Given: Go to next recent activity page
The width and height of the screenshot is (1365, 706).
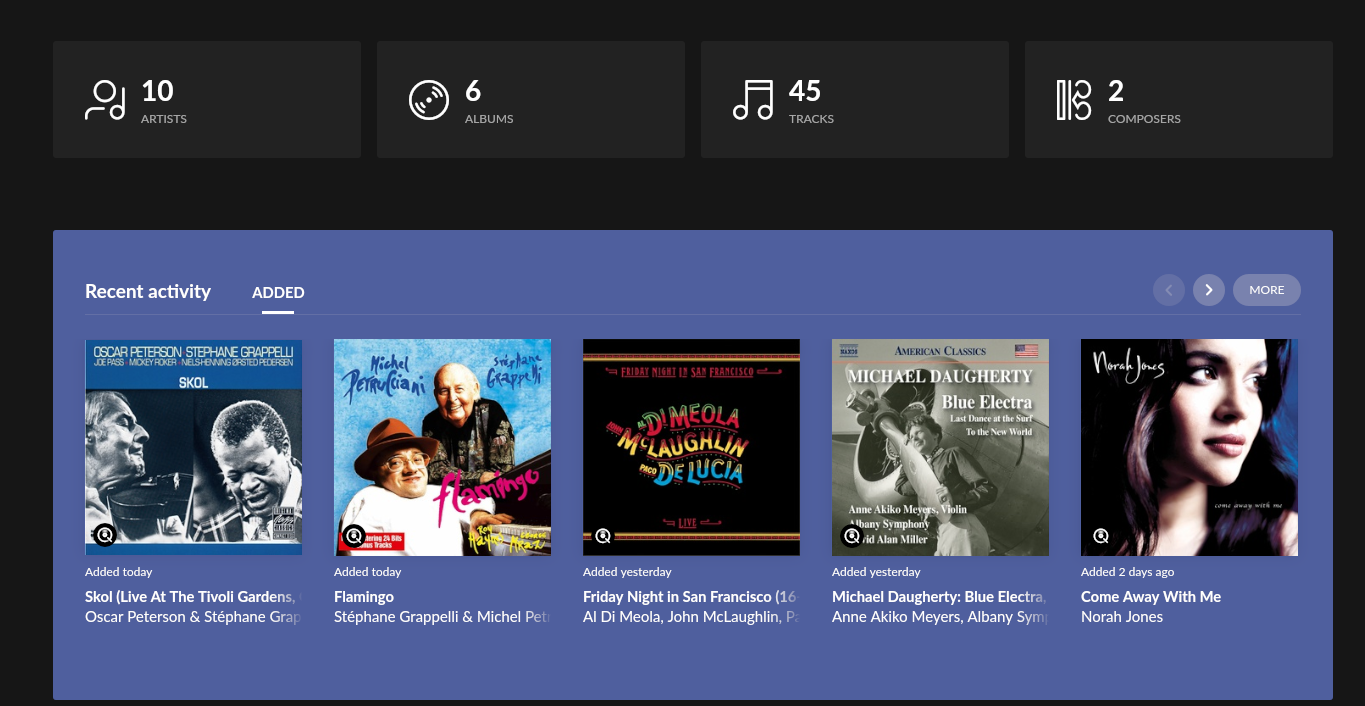Looking at the screenshot, I should point(1209,290).
